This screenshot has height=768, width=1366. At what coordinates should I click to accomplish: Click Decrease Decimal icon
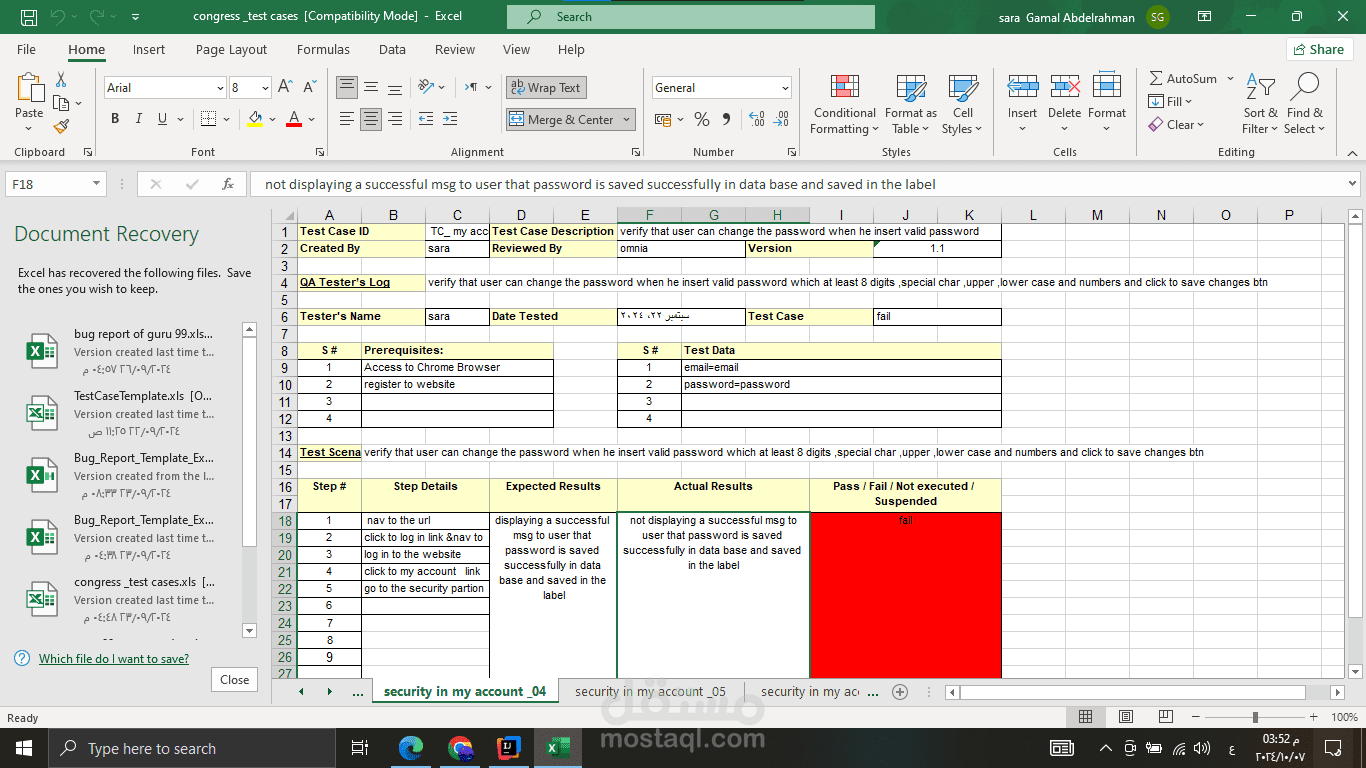[781, 119]
